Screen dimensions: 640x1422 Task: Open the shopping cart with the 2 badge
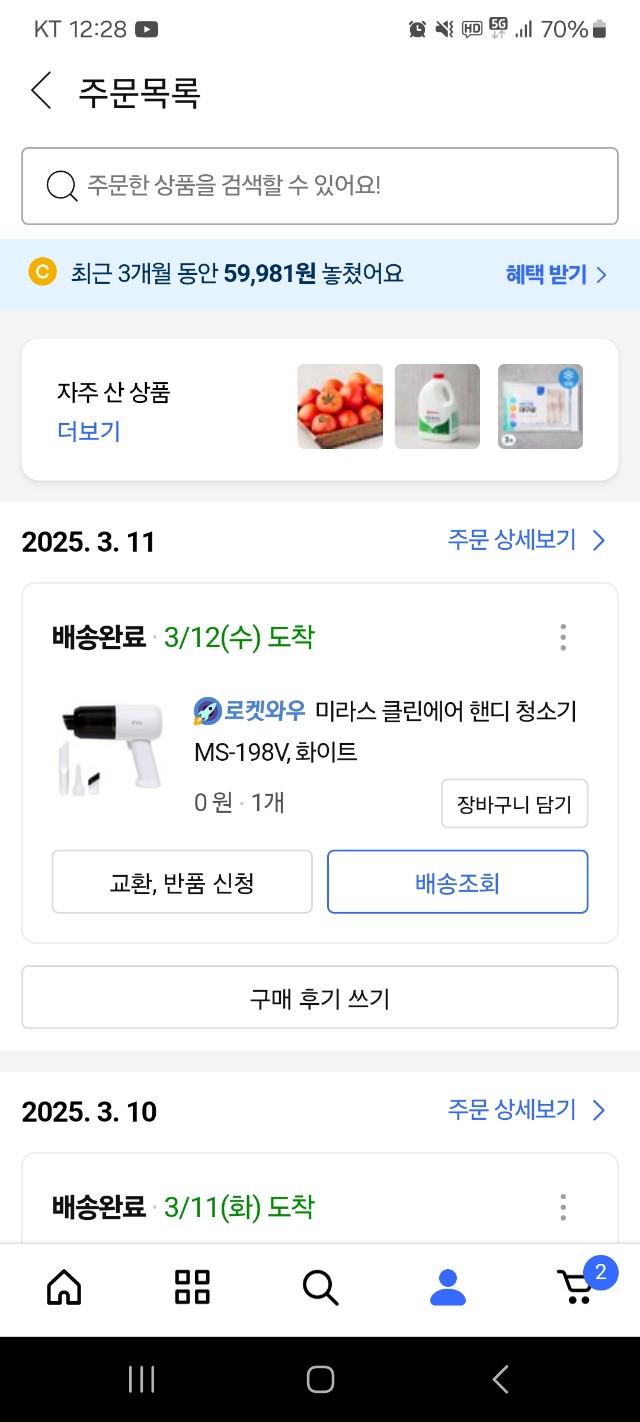578,1287
